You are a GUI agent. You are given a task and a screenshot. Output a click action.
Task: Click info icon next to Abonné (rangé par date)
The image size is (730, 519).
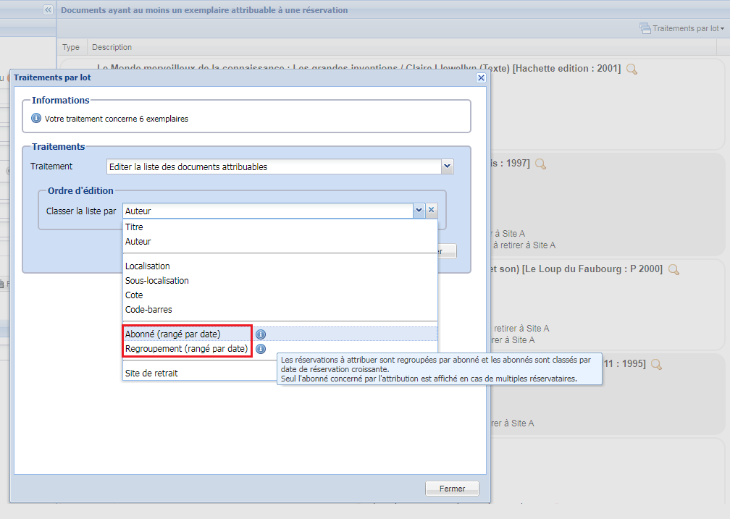(x=260, y=334)
